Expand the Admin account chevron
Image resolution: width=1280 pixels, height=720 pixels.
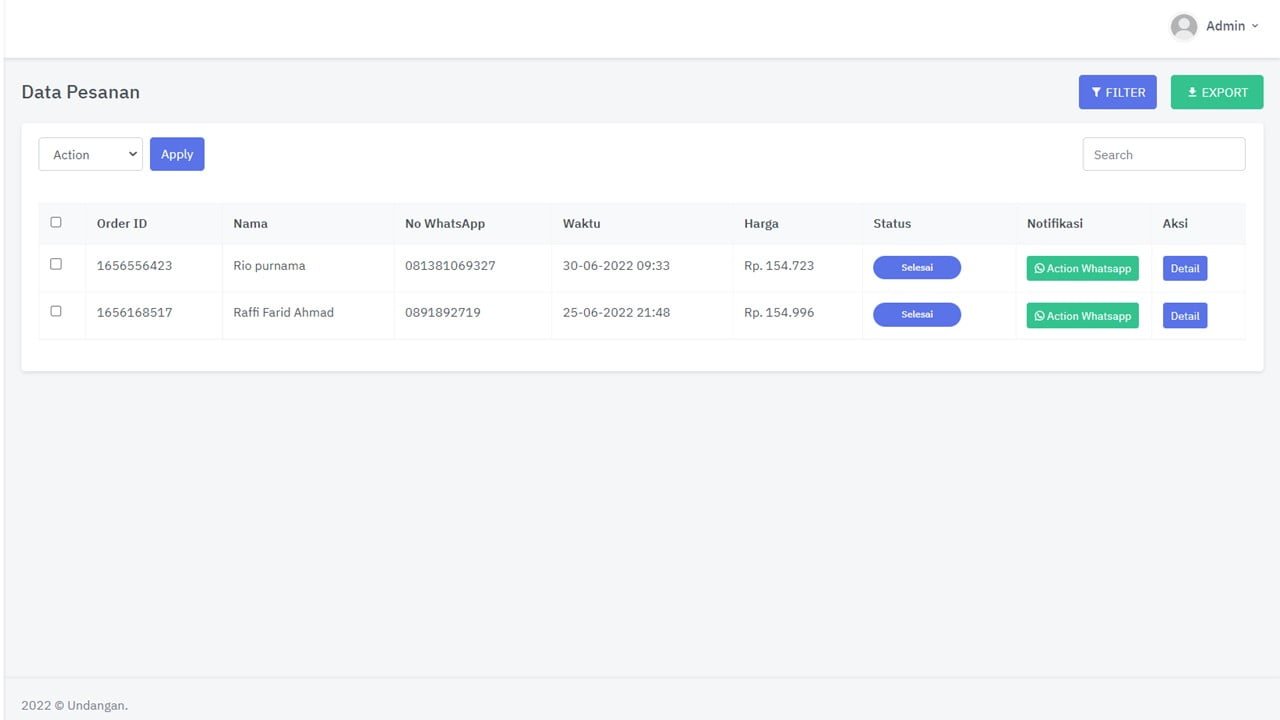pyautogui.click(x=1255, y=27)
